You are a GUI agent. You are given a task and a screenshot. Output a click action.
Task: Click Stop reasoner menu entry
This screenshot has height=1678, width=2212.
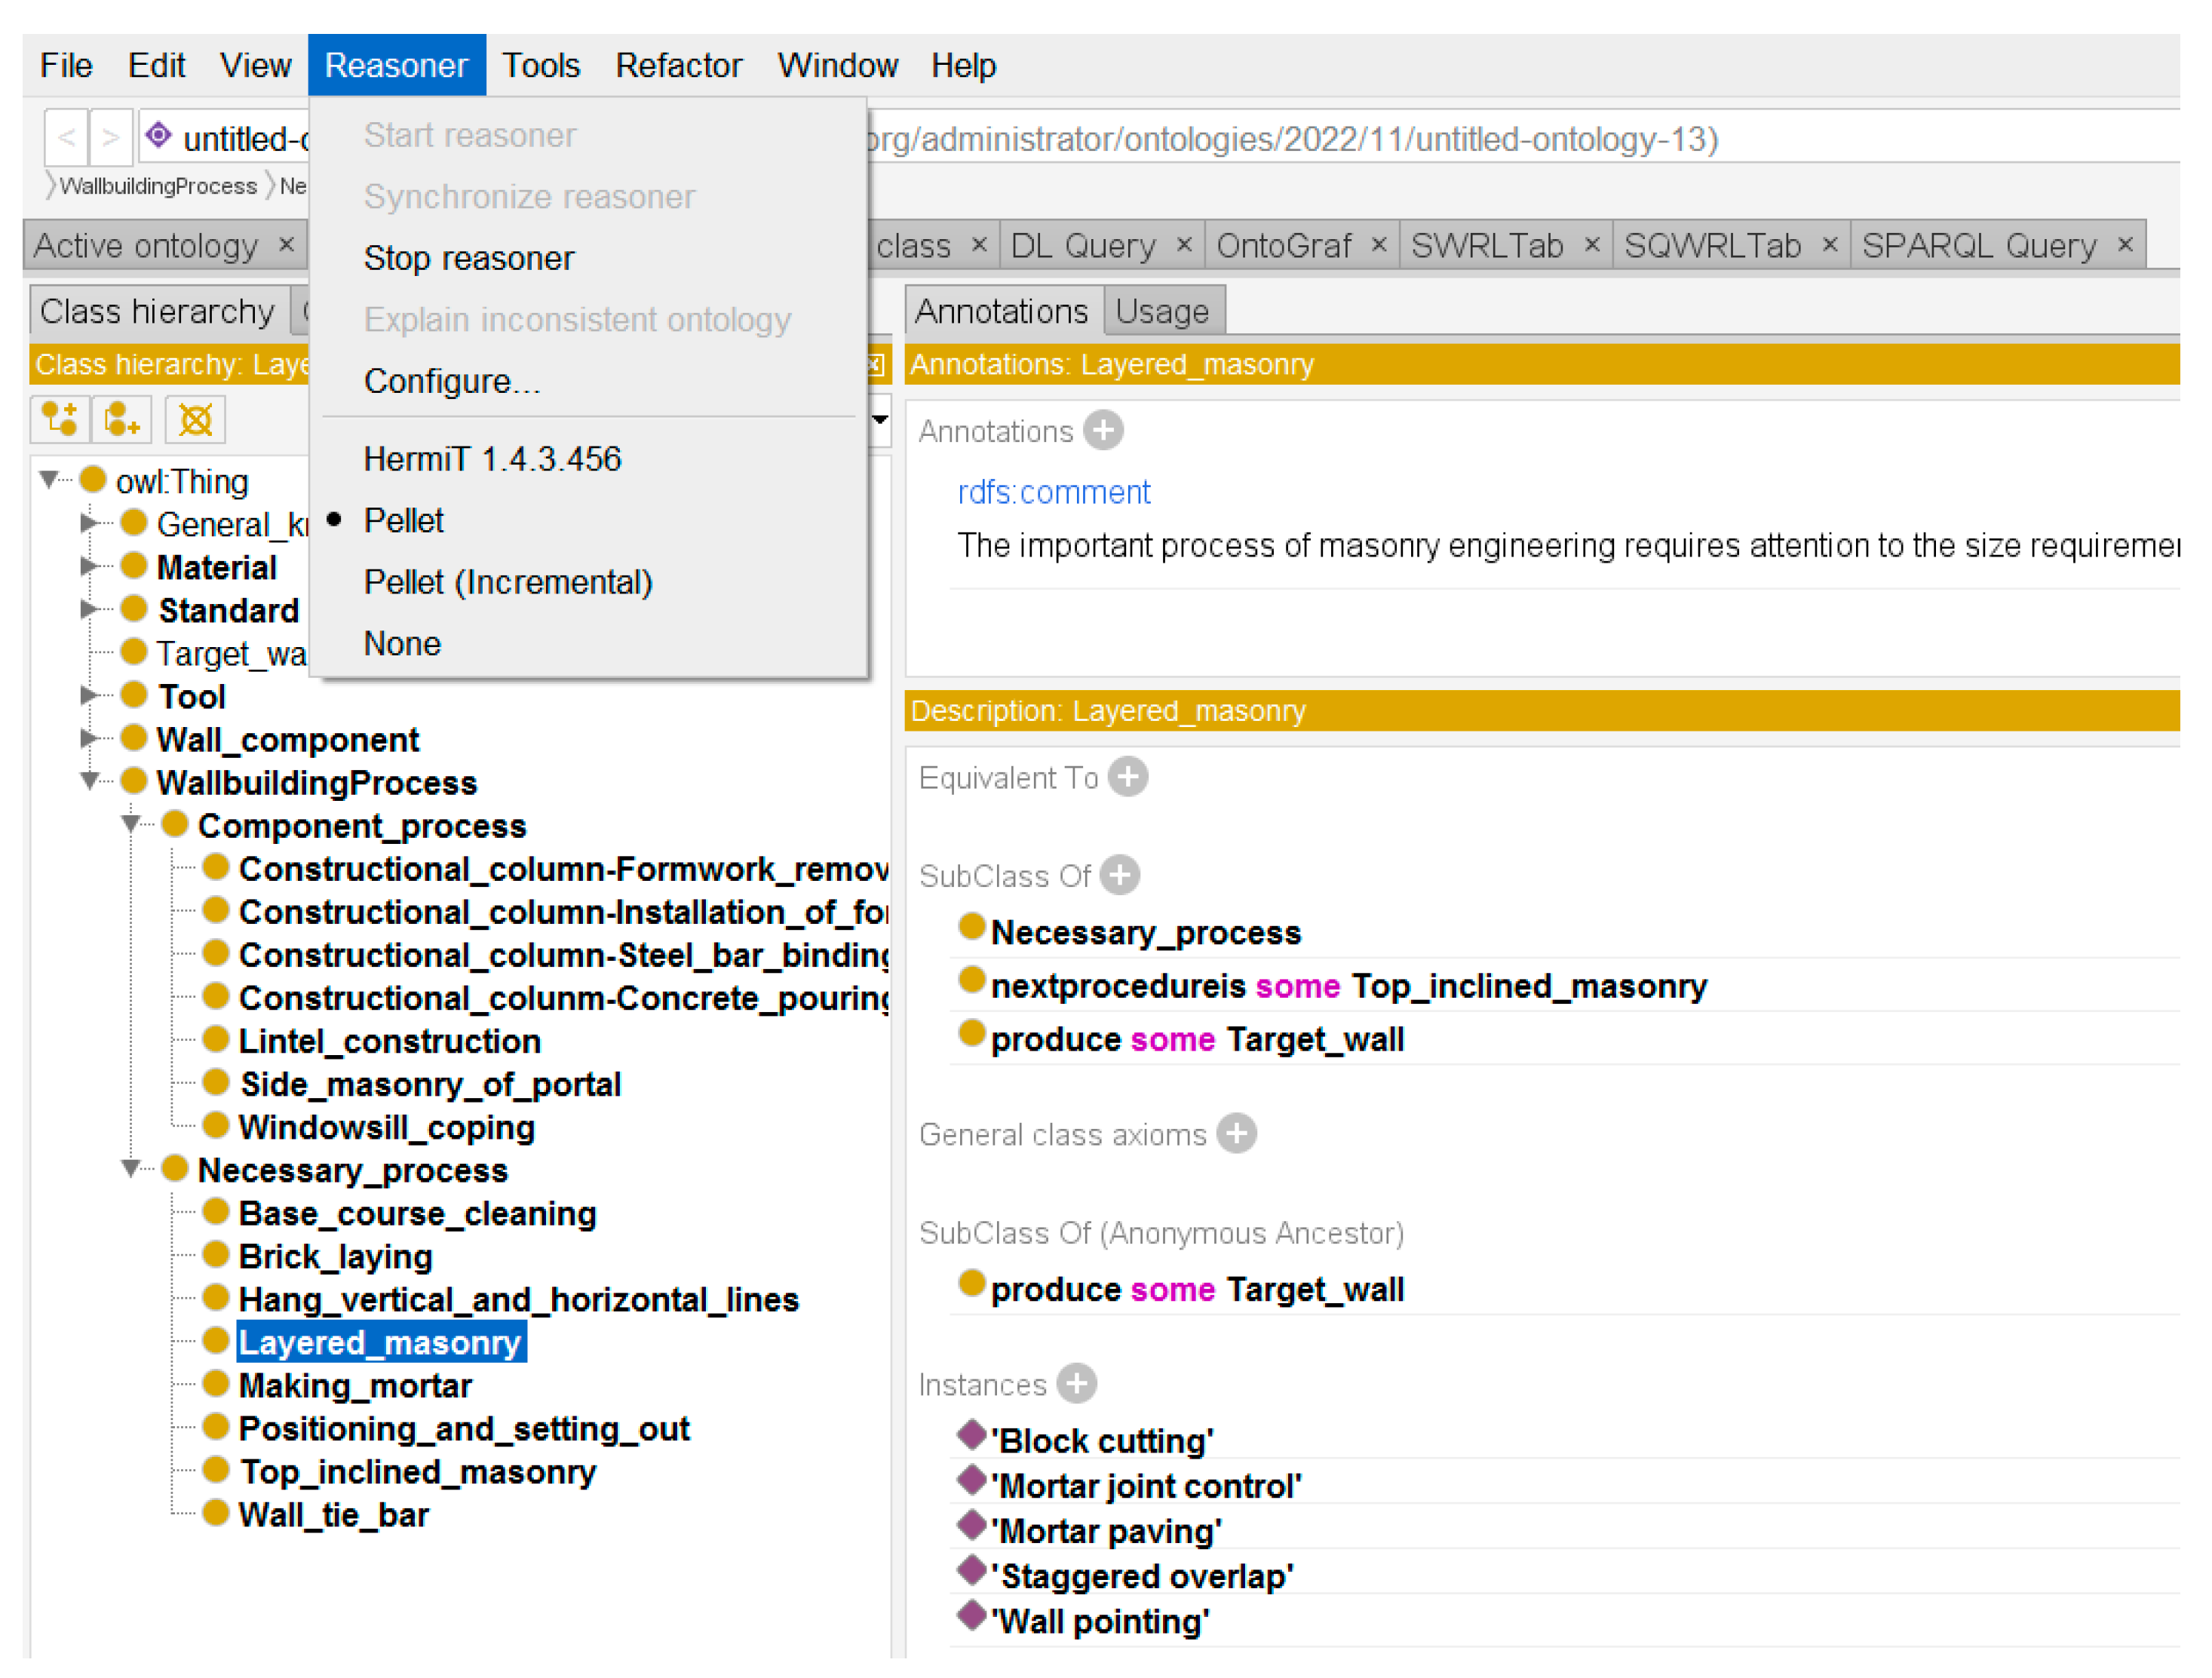tap(469, 258)
